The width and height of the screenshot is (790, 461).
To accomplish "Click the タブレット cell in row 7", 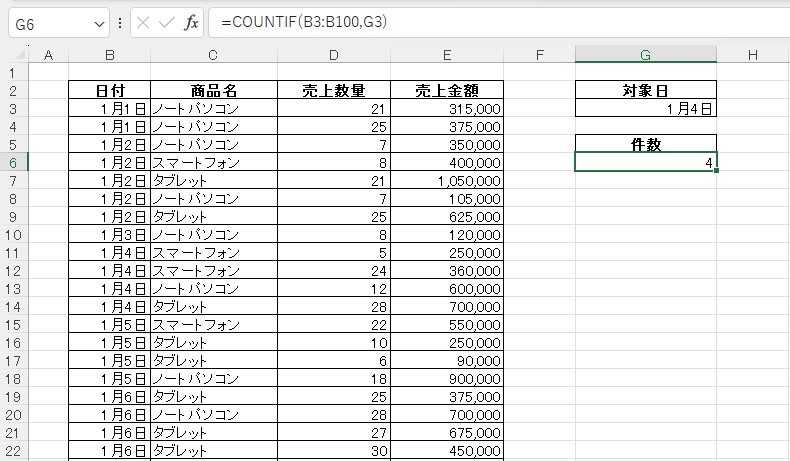I will coord(214,180).
